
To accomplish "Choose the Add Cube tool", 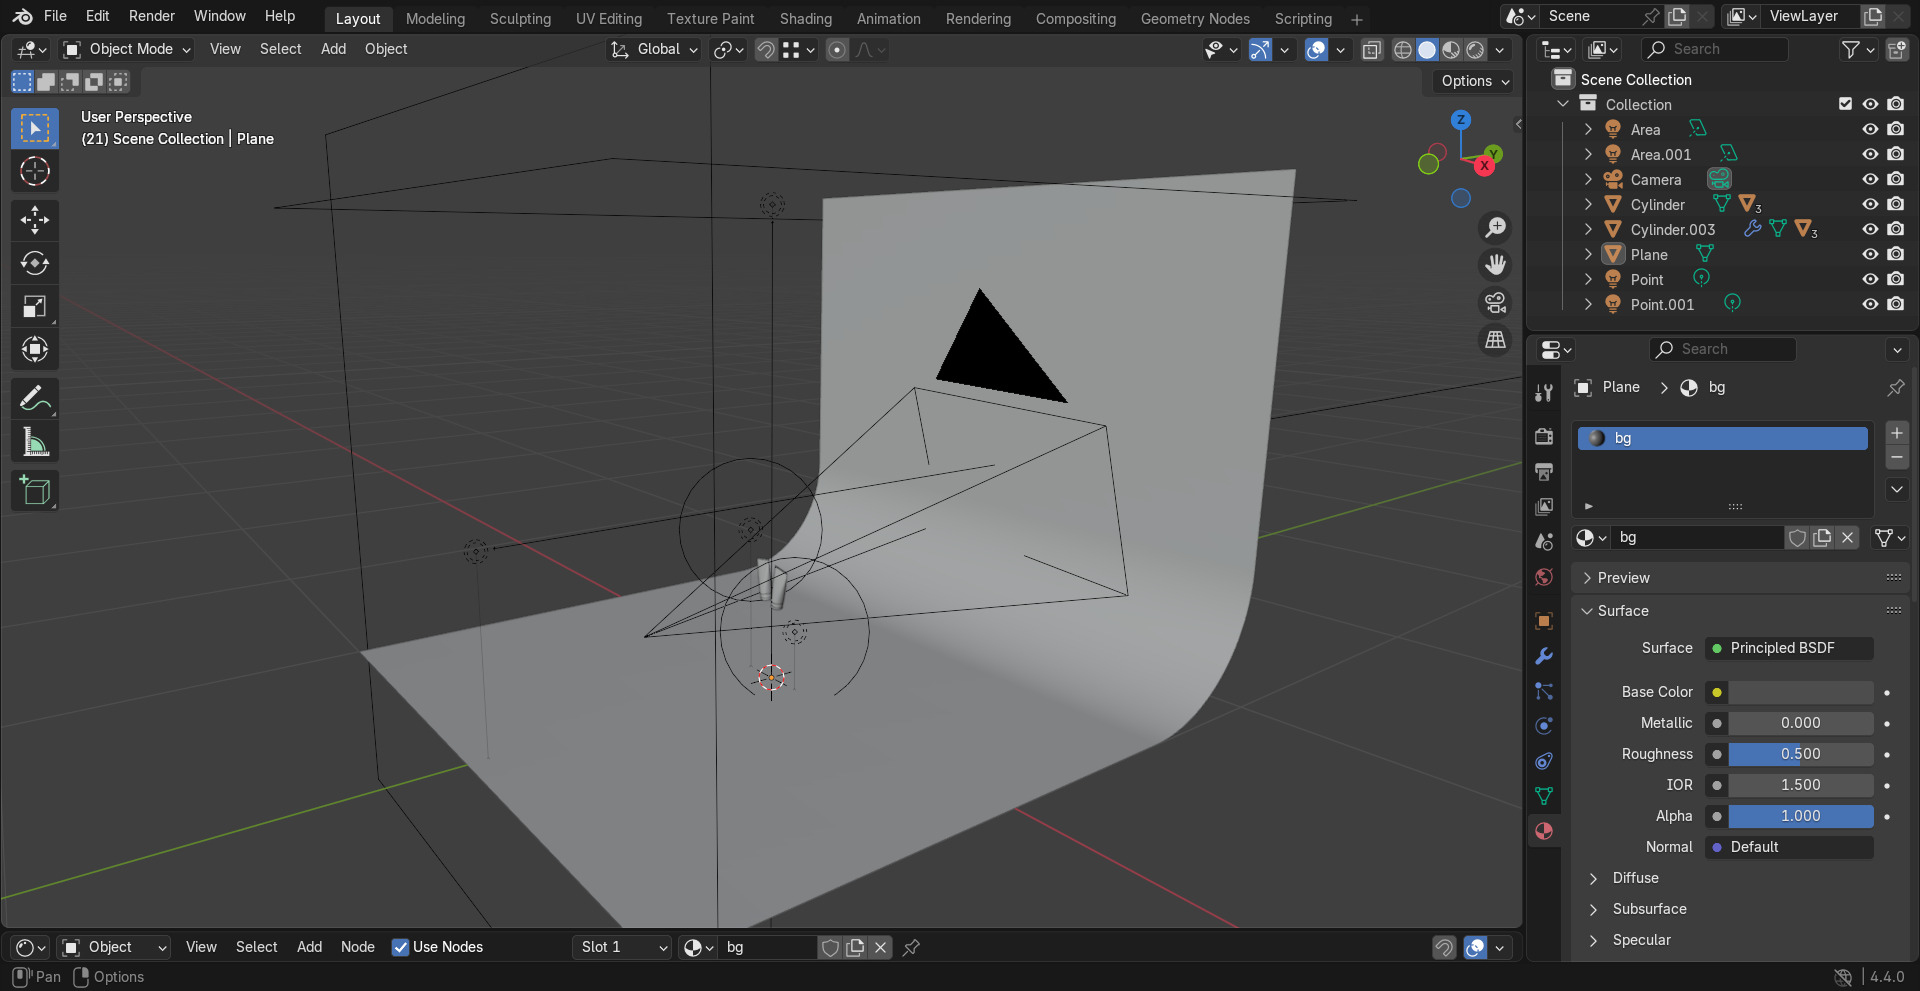I will click(35, 491).
